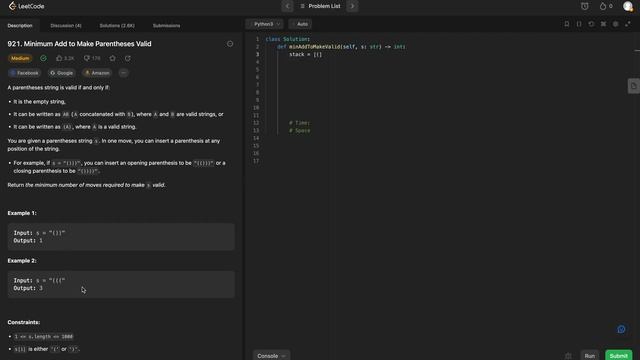Click the format code braces icon

pos(579,24)
